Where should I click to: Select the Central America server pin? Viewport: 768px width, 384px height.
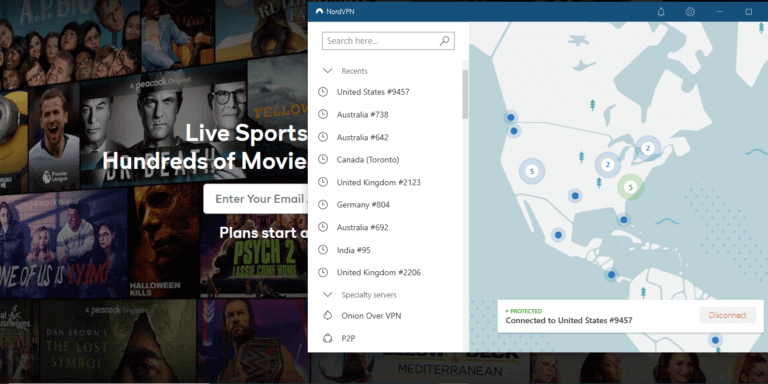pos(611,275)
